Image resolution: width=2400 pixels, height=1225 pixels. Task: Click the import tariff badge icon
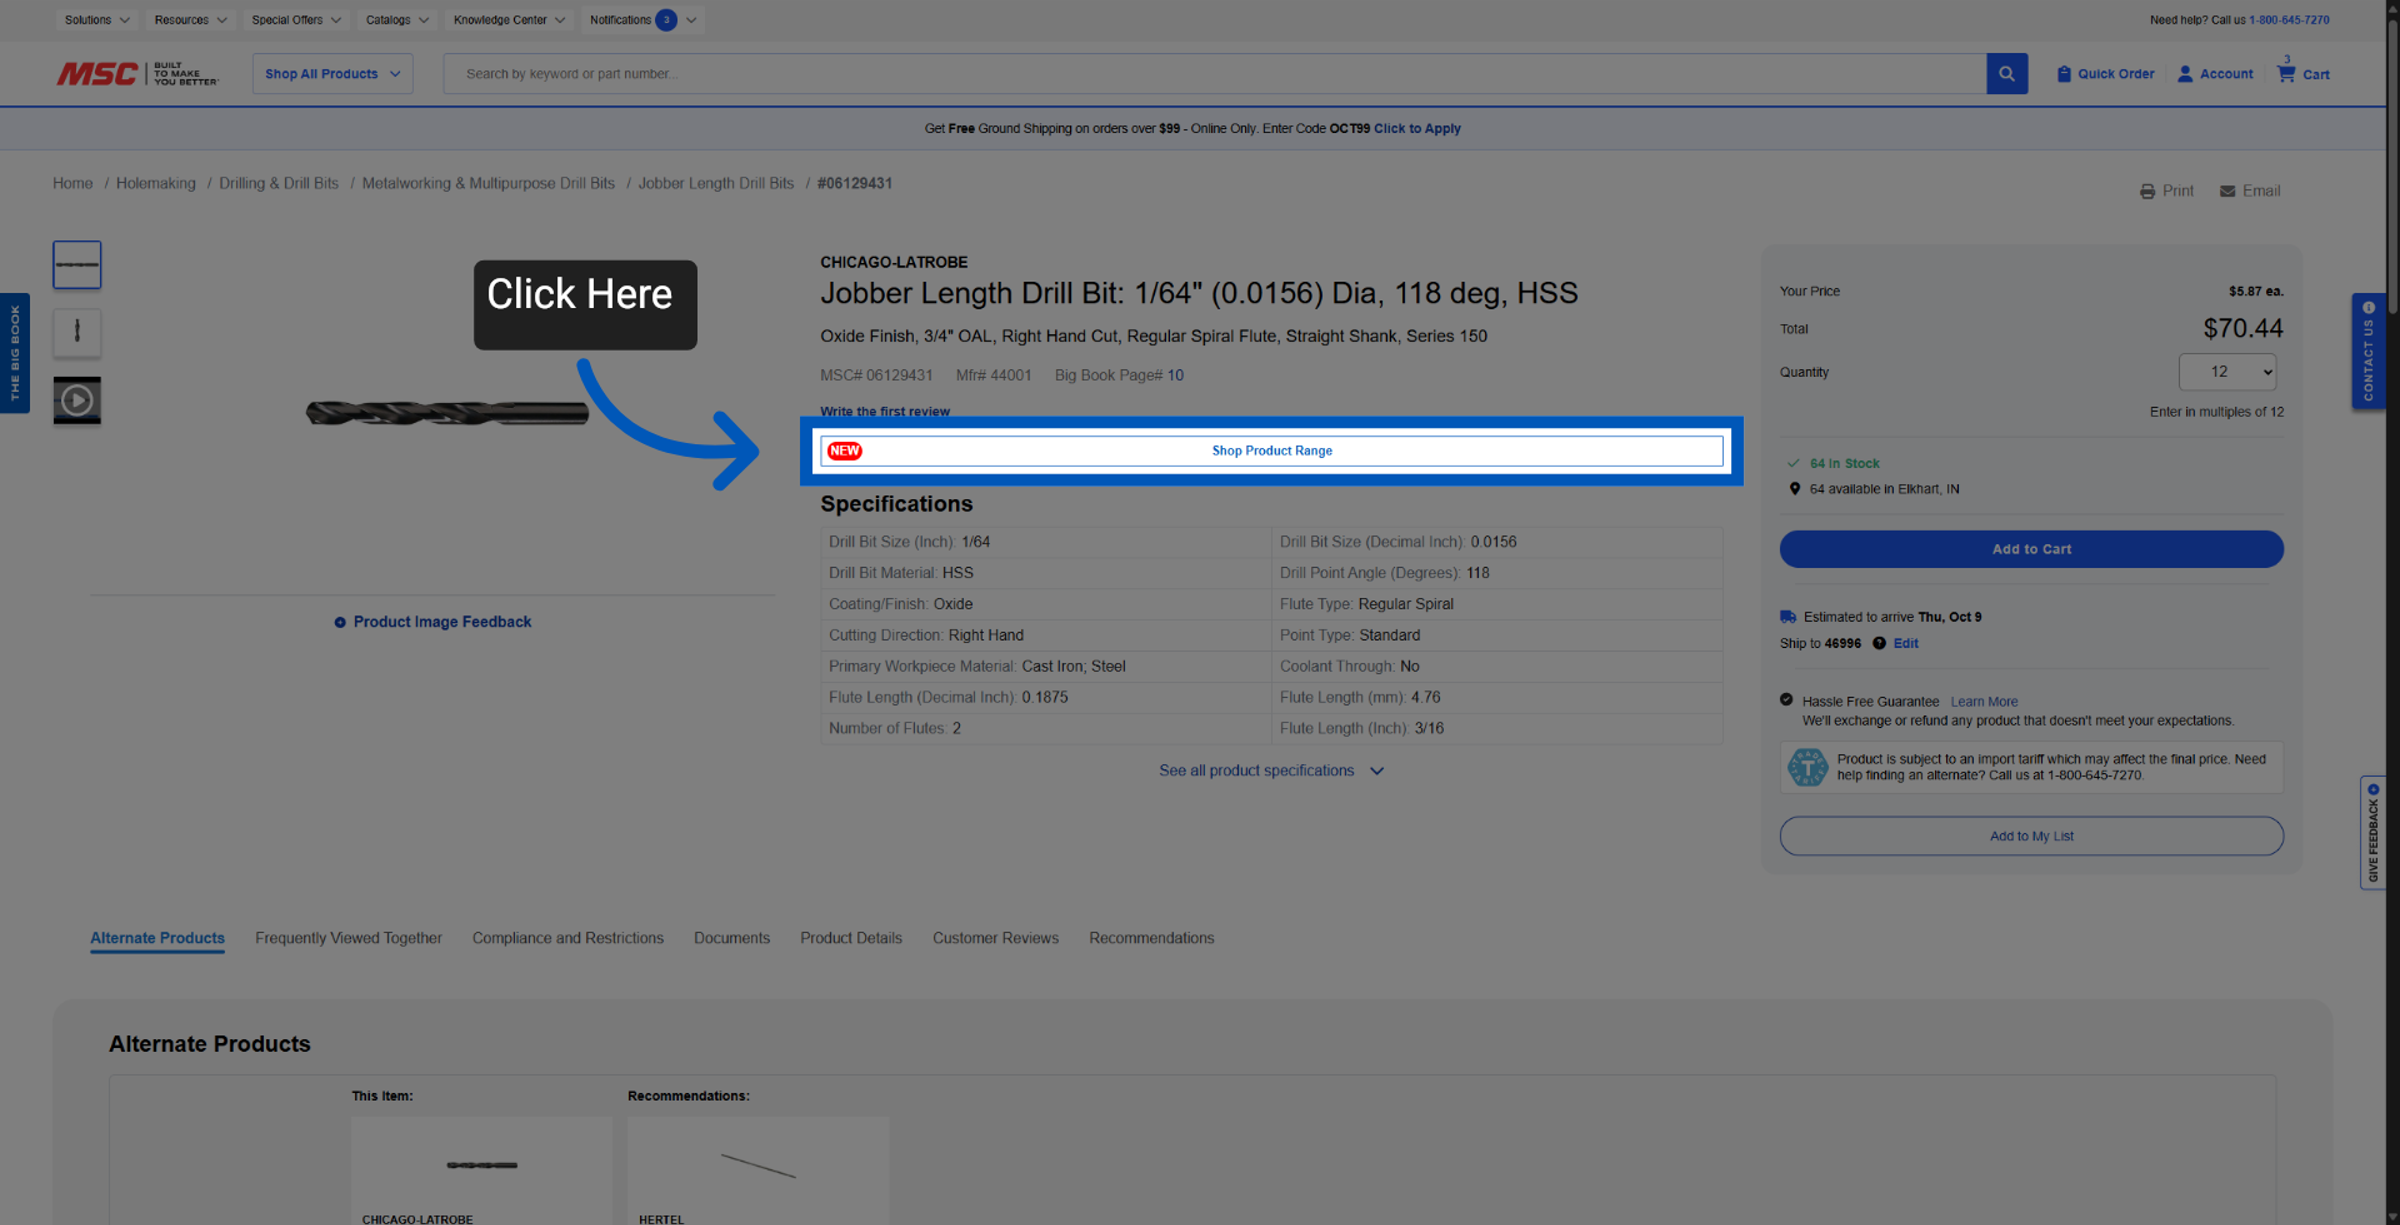point(1807,767)
